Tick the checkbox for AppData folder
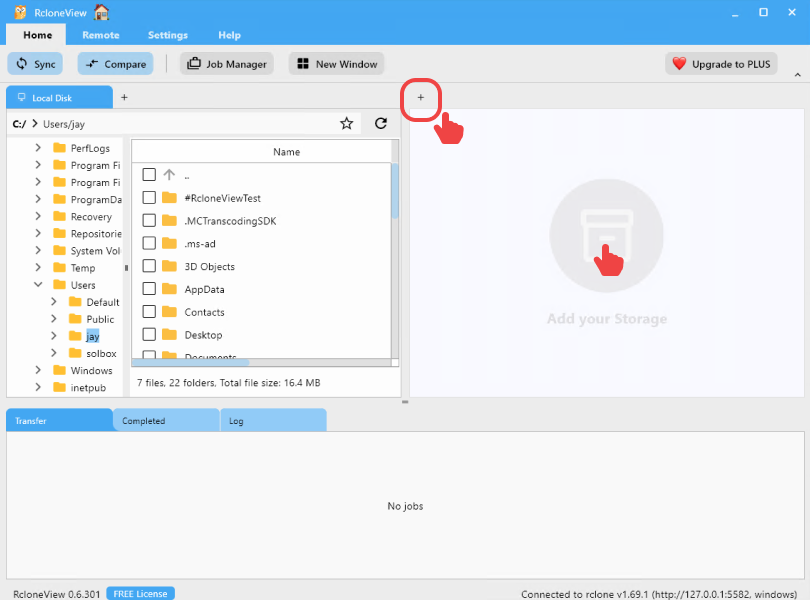This screenshot has height=600, width=810. (x=149, y=289)
